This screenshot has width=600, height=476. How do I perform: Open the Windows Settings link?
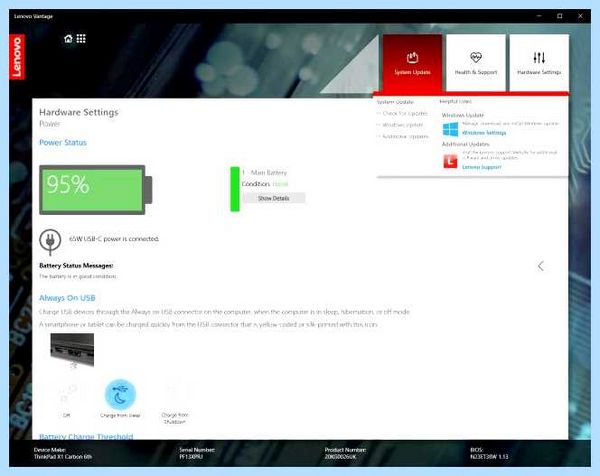point(484,133)
